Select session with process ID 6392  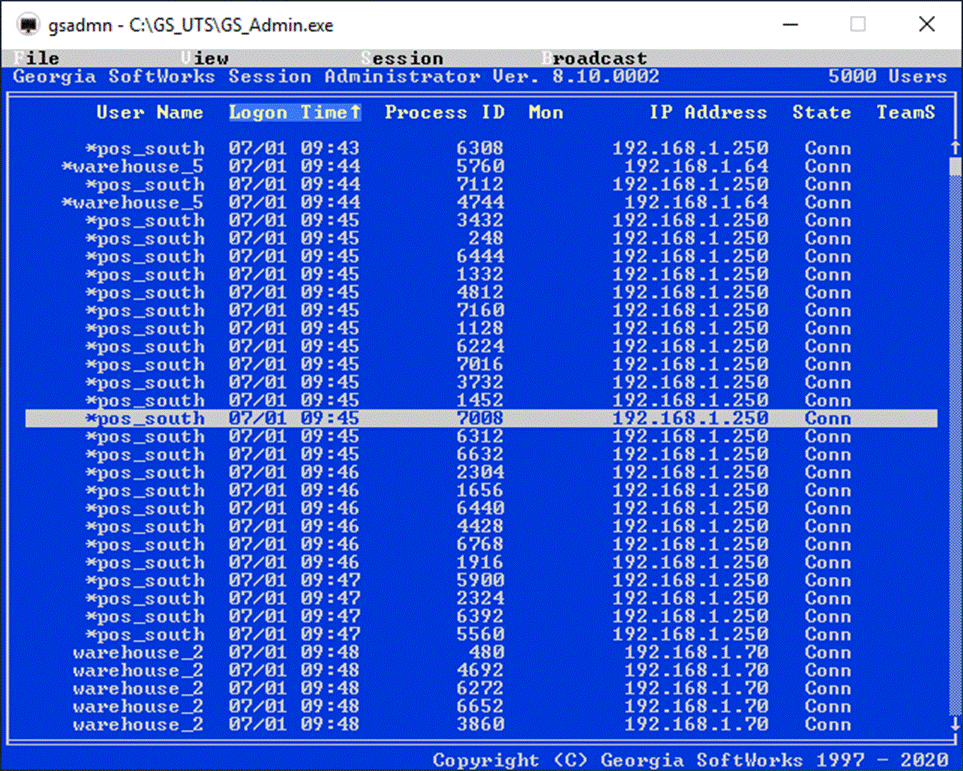click(x=482, y=617)
